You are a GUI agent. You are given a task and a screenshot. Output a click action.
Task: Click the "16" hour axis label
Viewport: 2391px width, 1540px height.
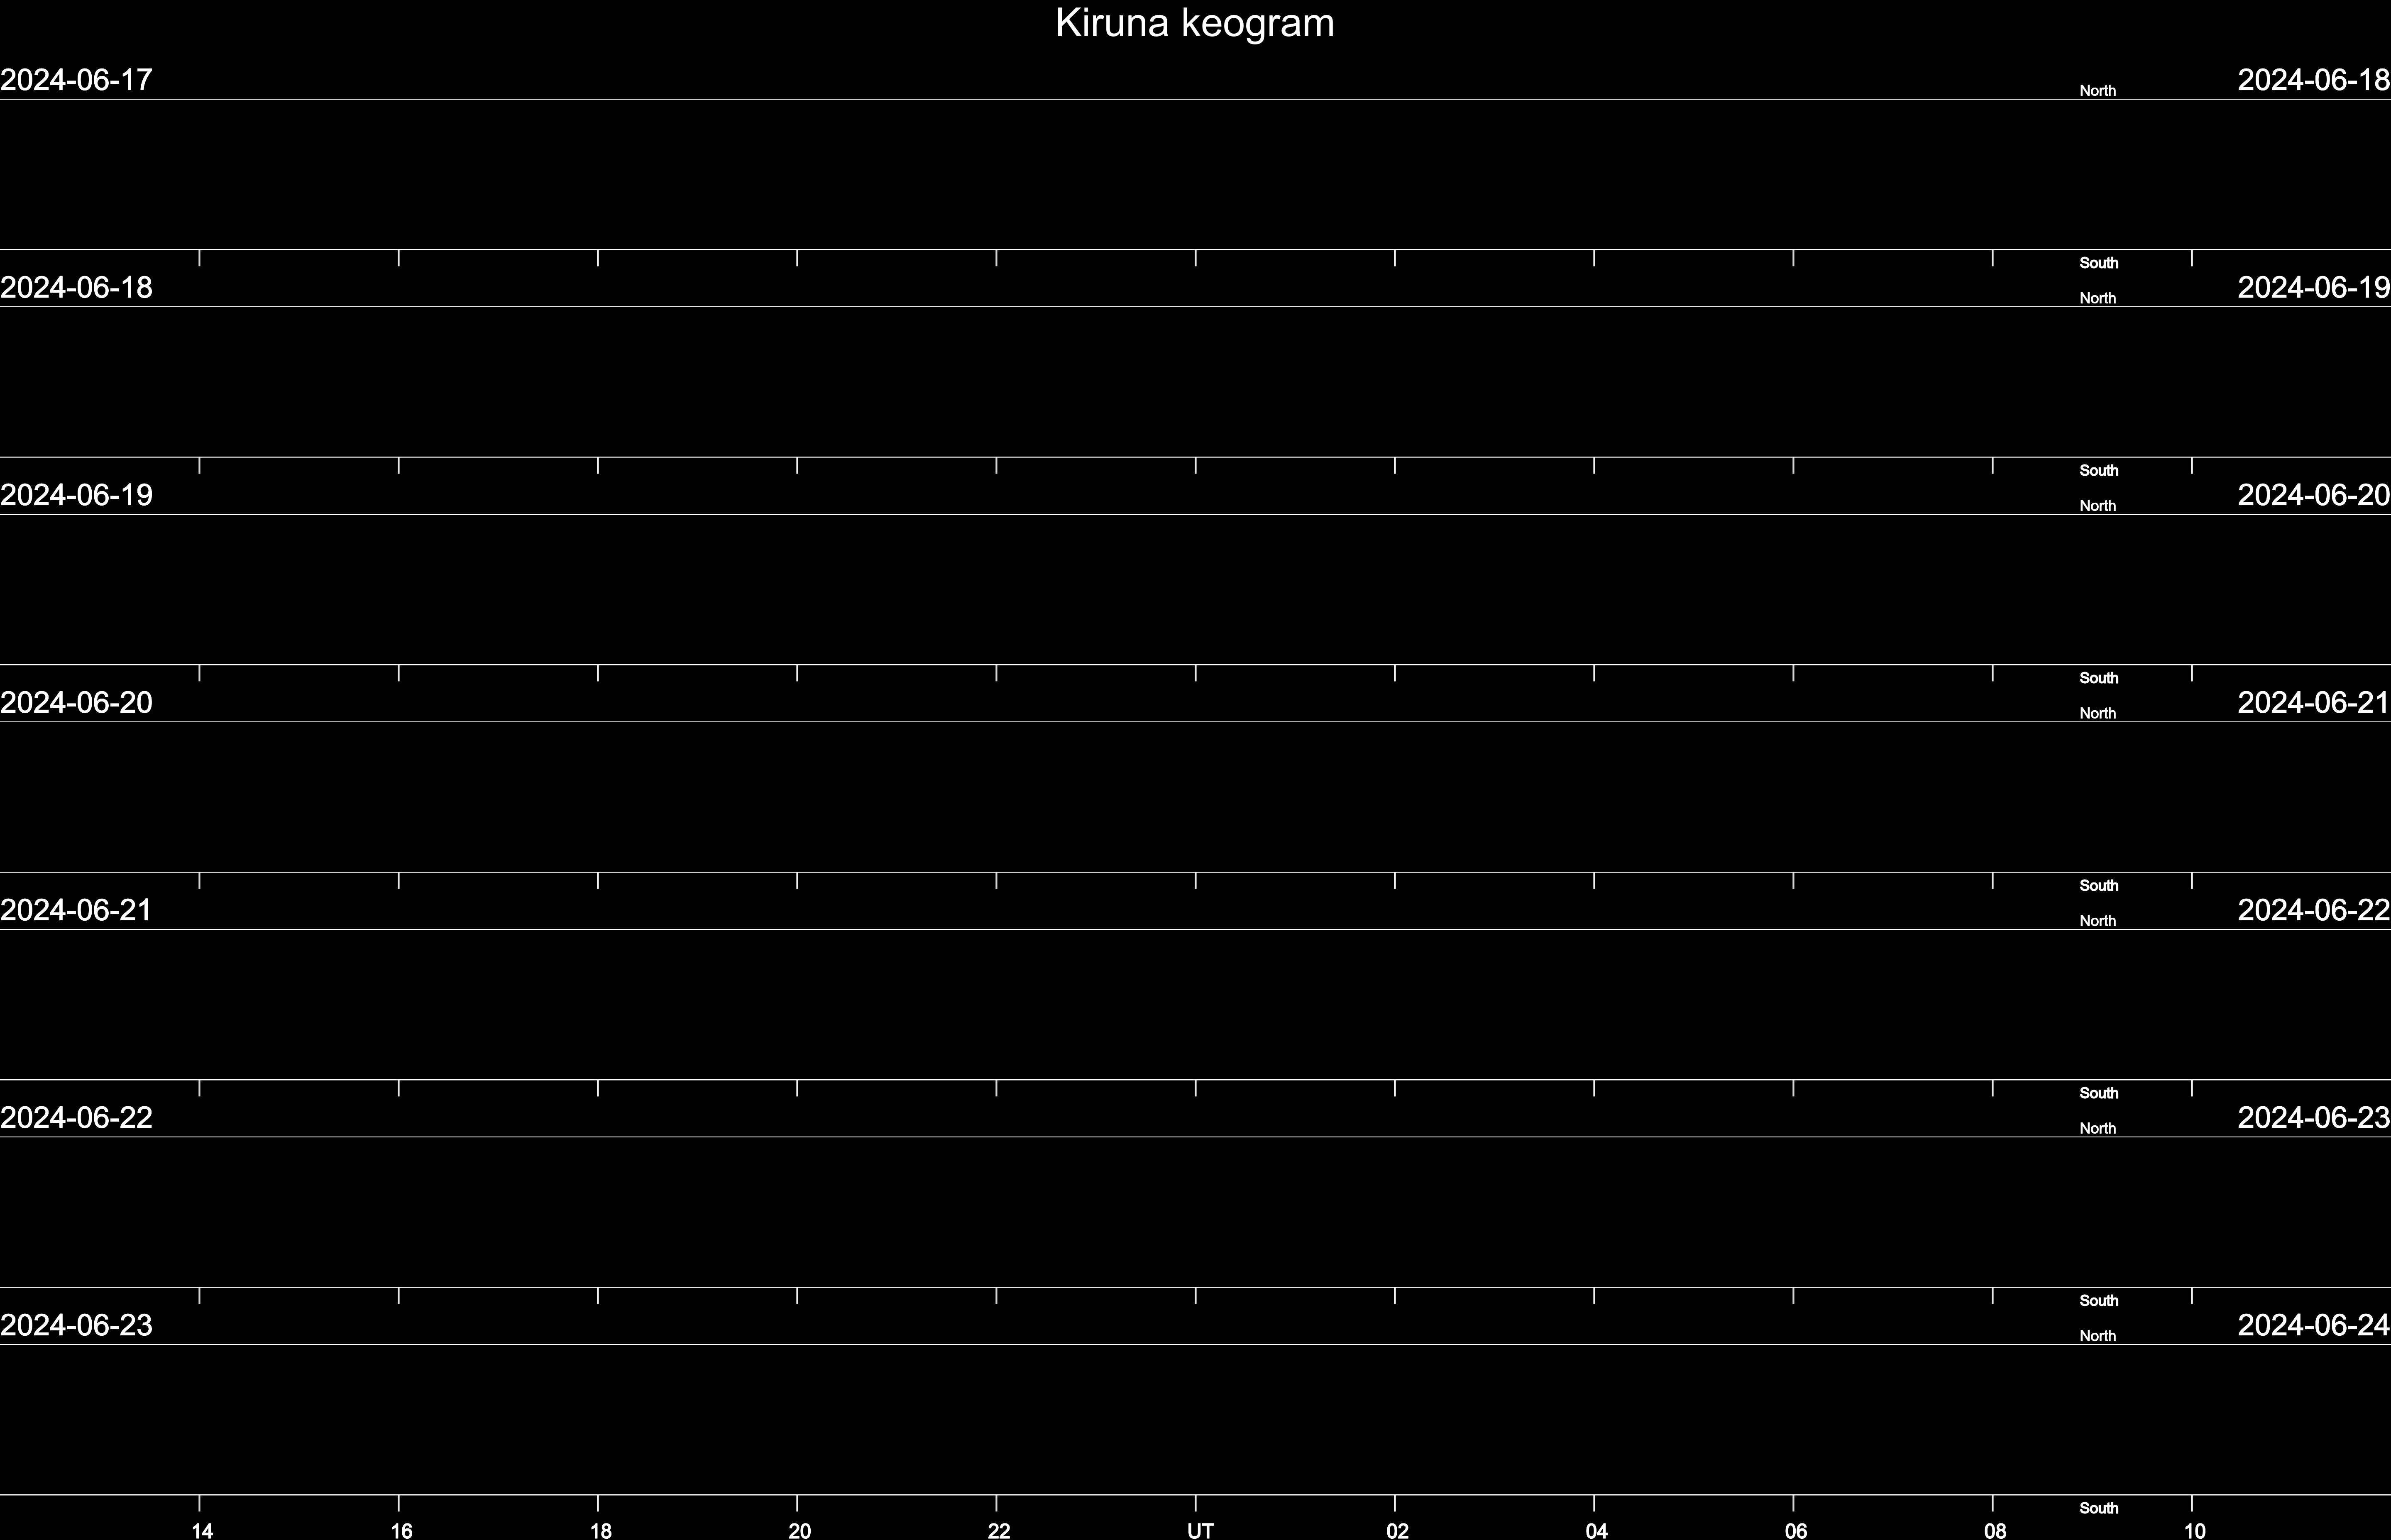point(401,1530)
